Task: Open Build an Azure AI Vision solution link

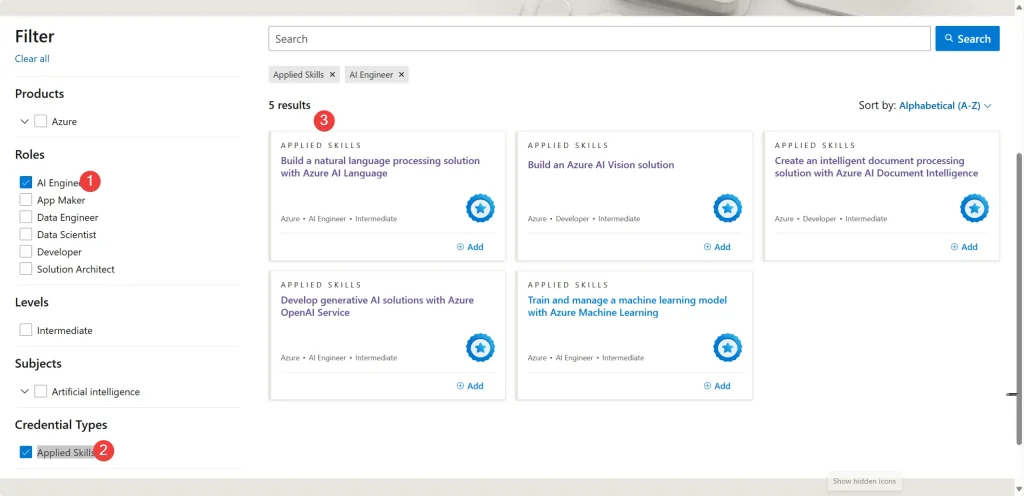Action: pyautogui.click(x=601, y=164)
